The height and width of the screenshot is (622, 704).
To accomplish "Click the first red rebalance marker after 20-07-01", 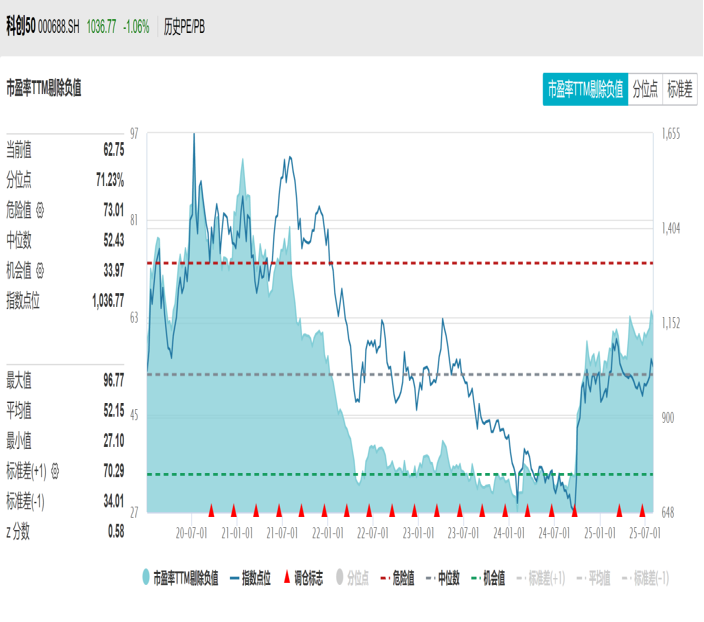I will point(211,510).
